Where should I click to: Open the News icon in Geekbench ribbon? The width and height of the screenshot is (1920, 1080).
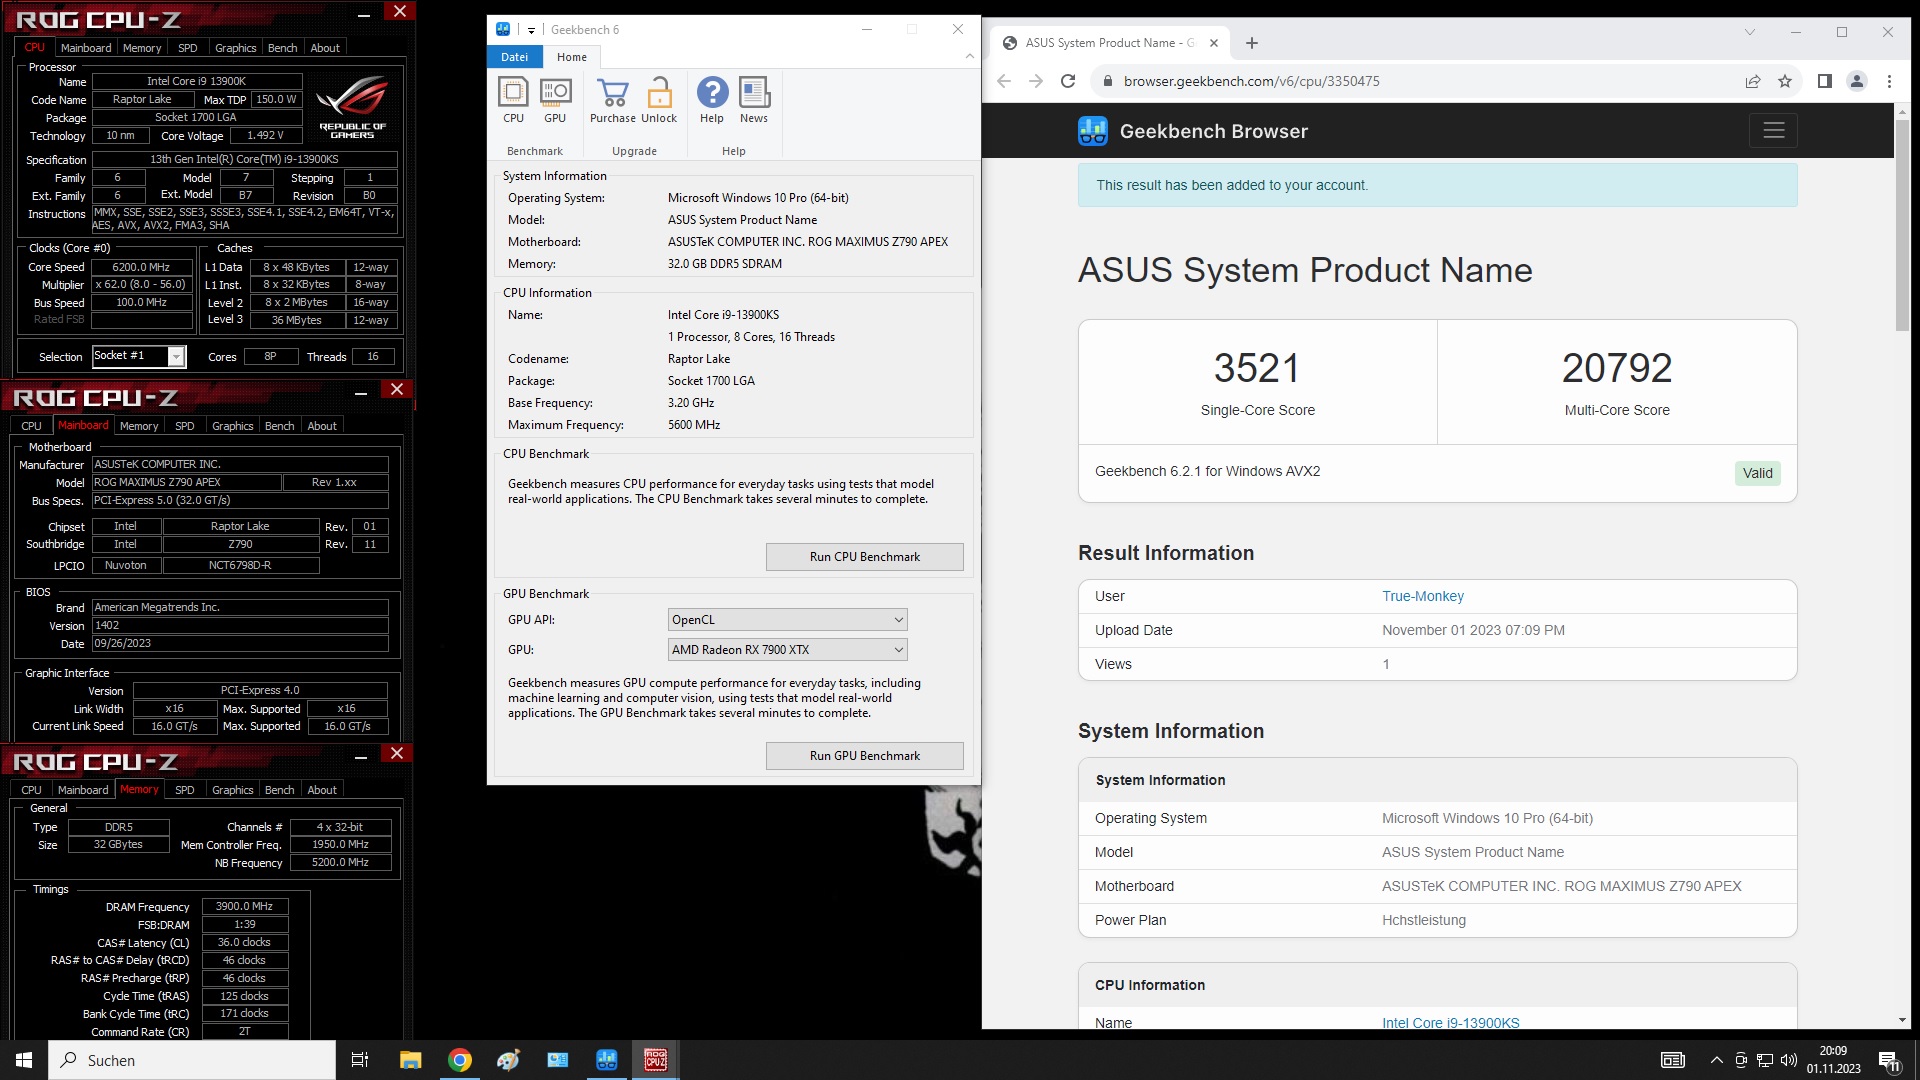click(754, 100)
